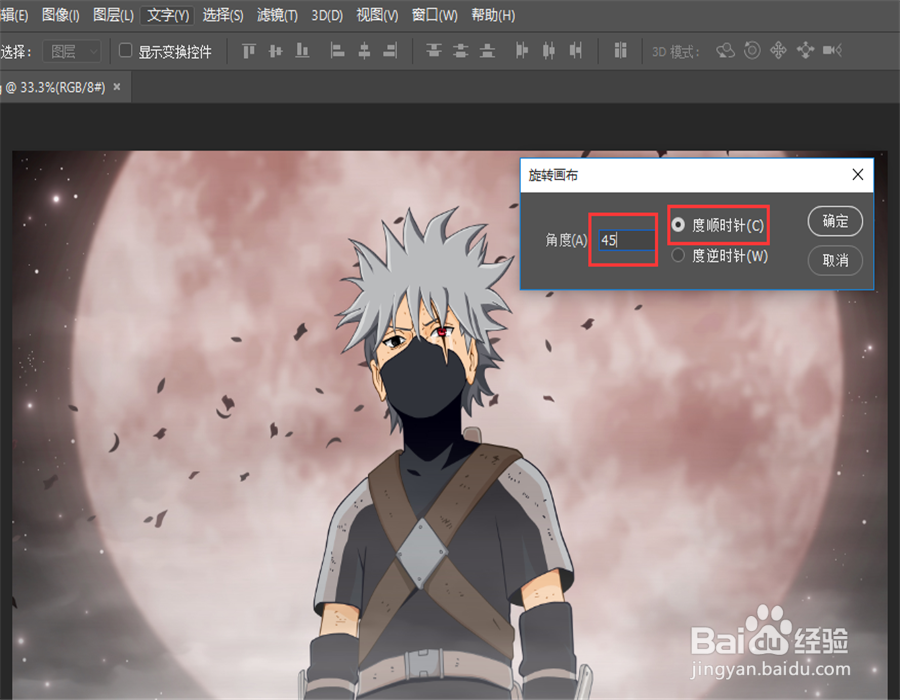Viewport: 900px width, 700px height.
Task: Select the 3D slide object icon
Action: (x=805, y=50)
